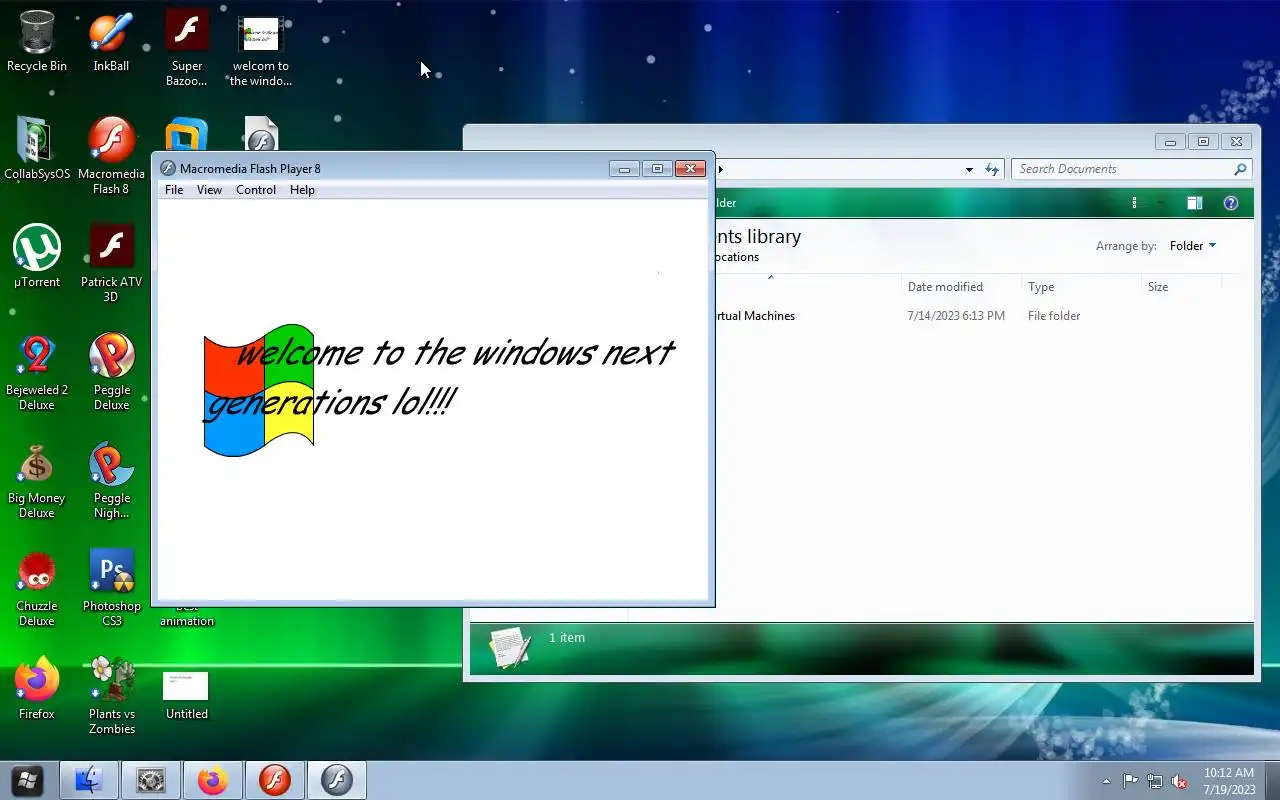Image resolution: width=1280 pixels, height=800 pixels.
Task: Open the Super Bazoo... Flash file icon
Action: [x=187, y=48]
